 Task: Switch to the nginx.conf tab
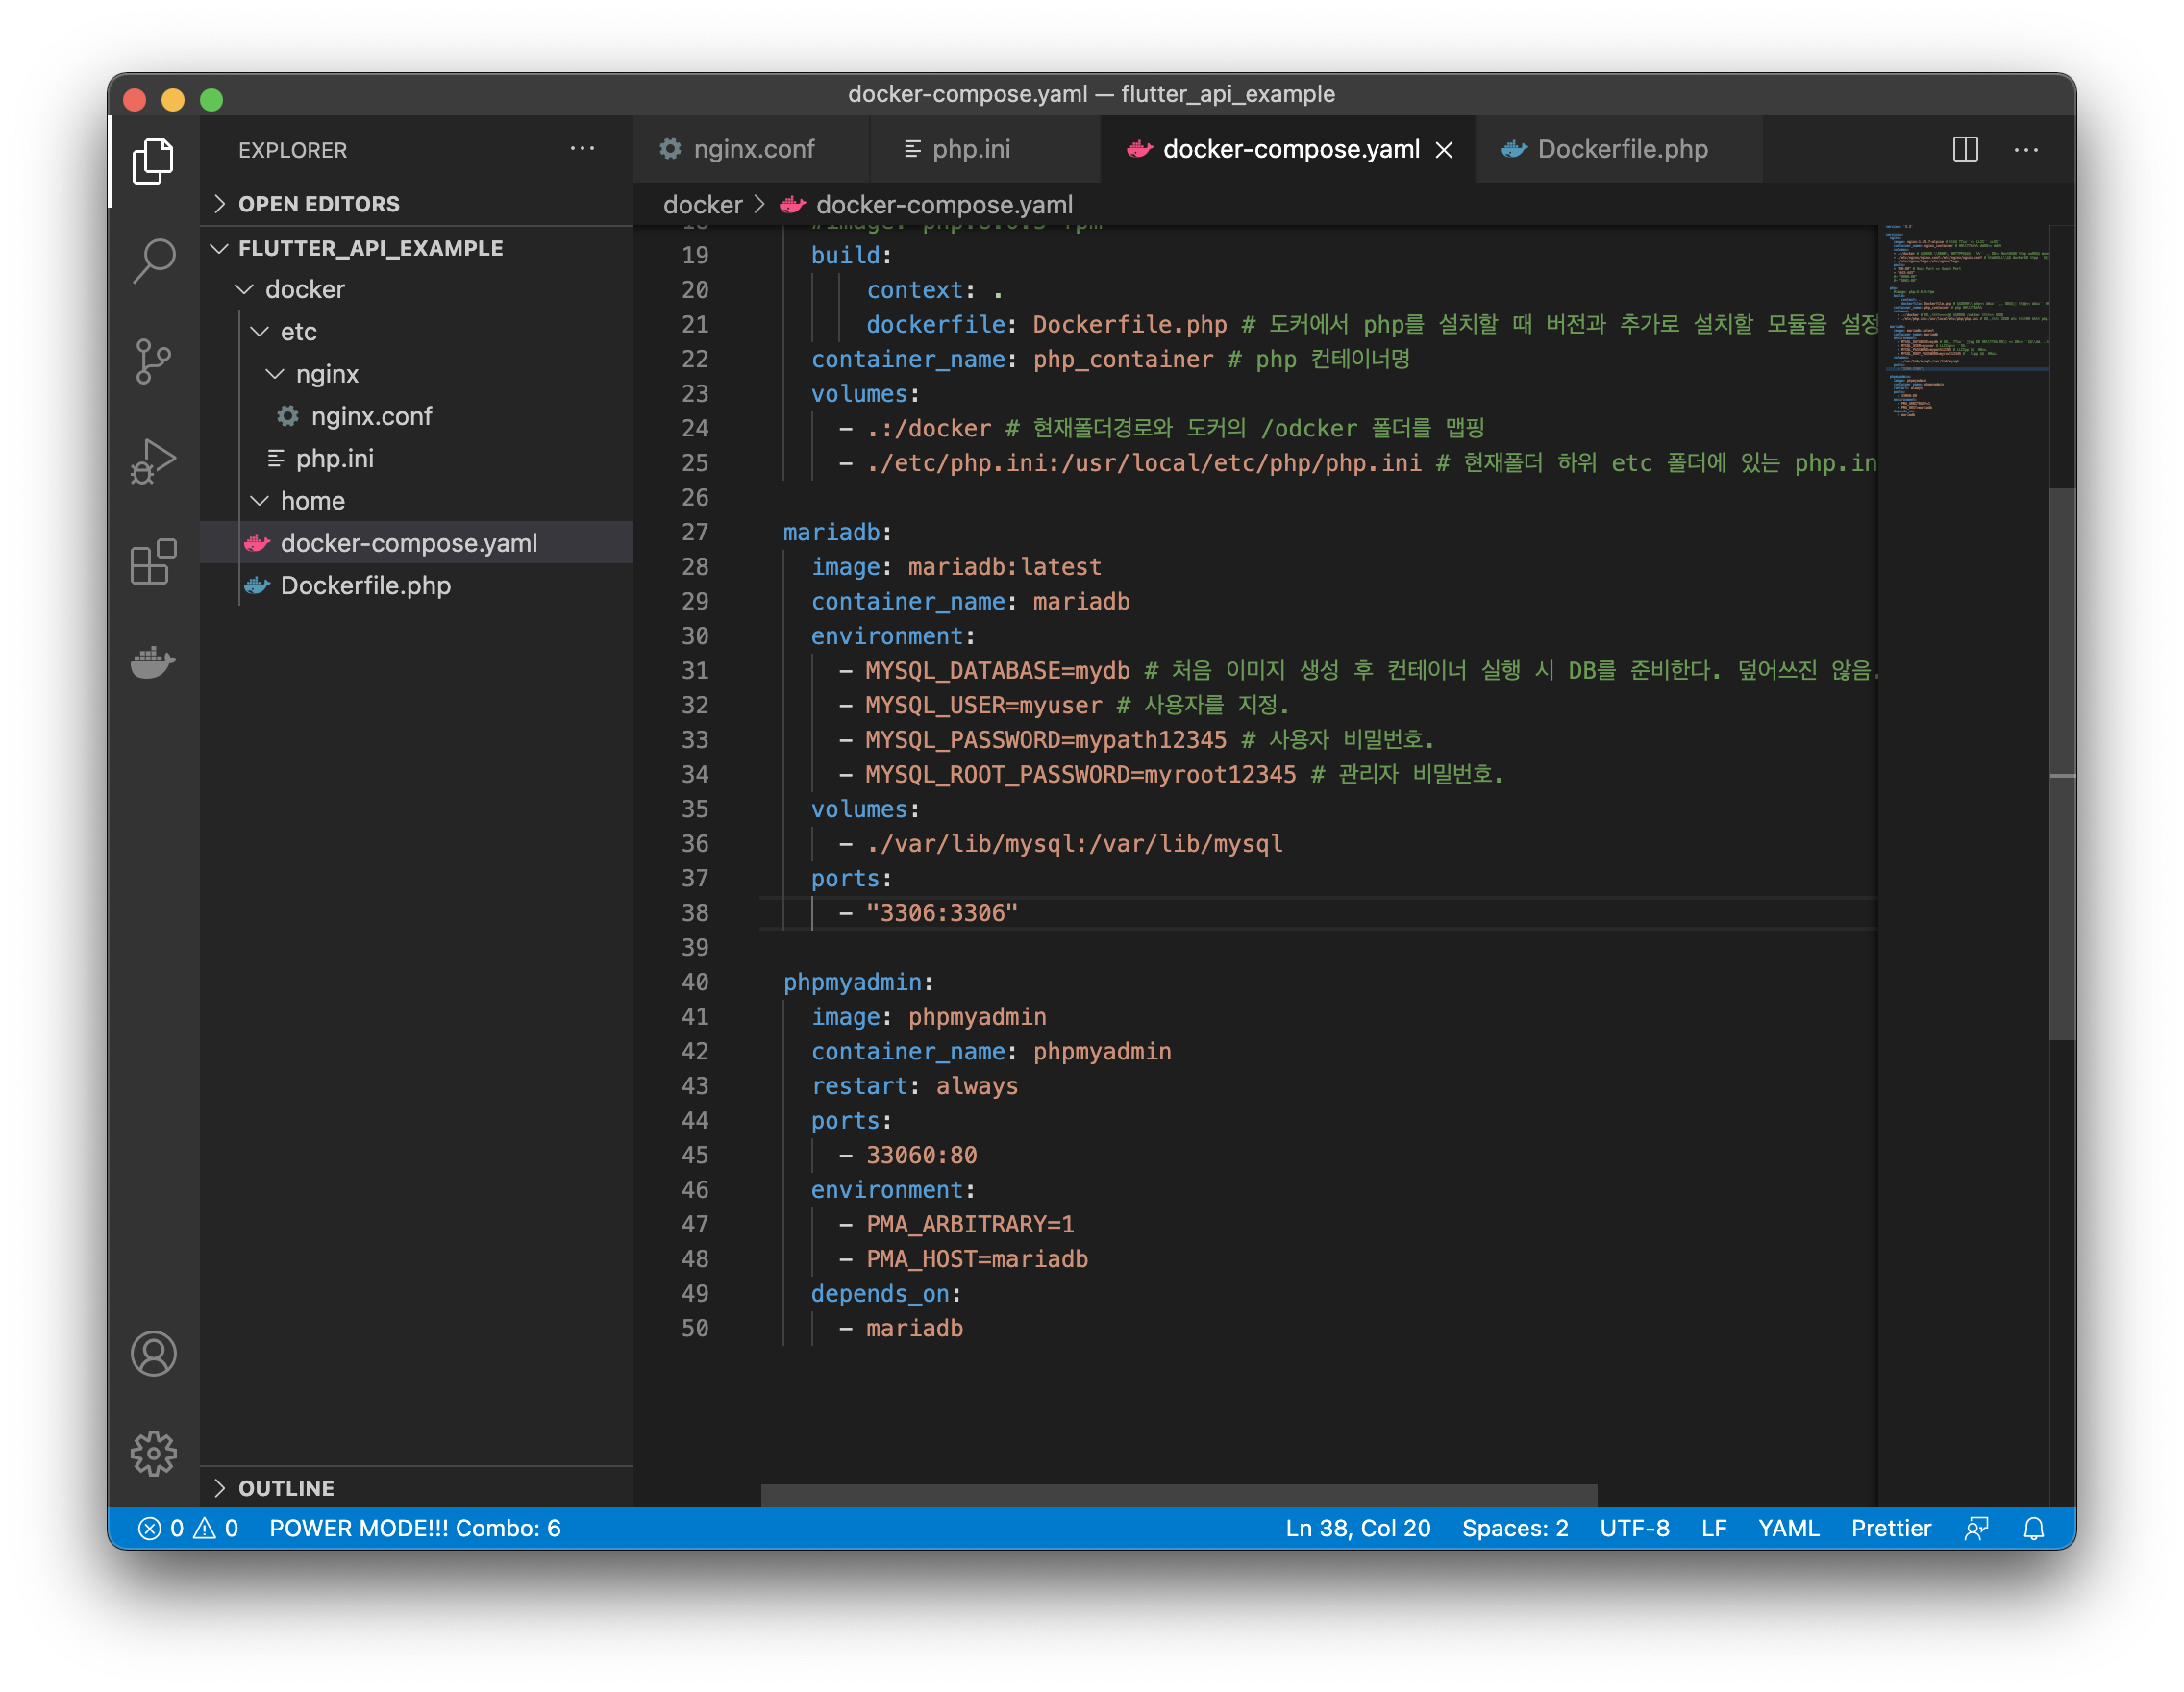[x=752, y=150]
